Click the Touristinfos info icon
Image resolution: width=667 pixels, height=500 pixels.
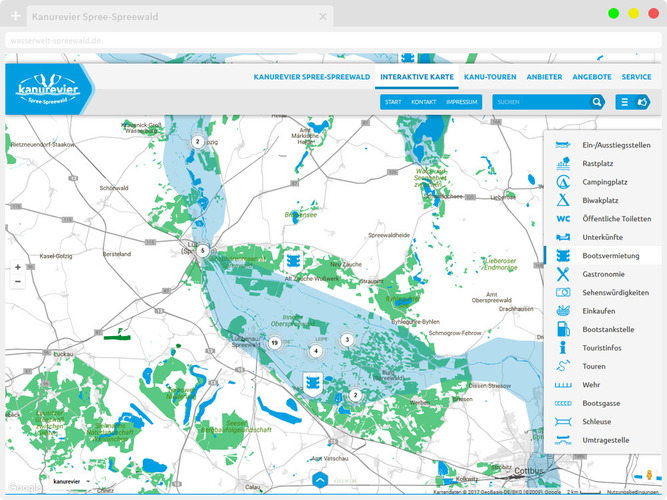[x=563, y=347]
